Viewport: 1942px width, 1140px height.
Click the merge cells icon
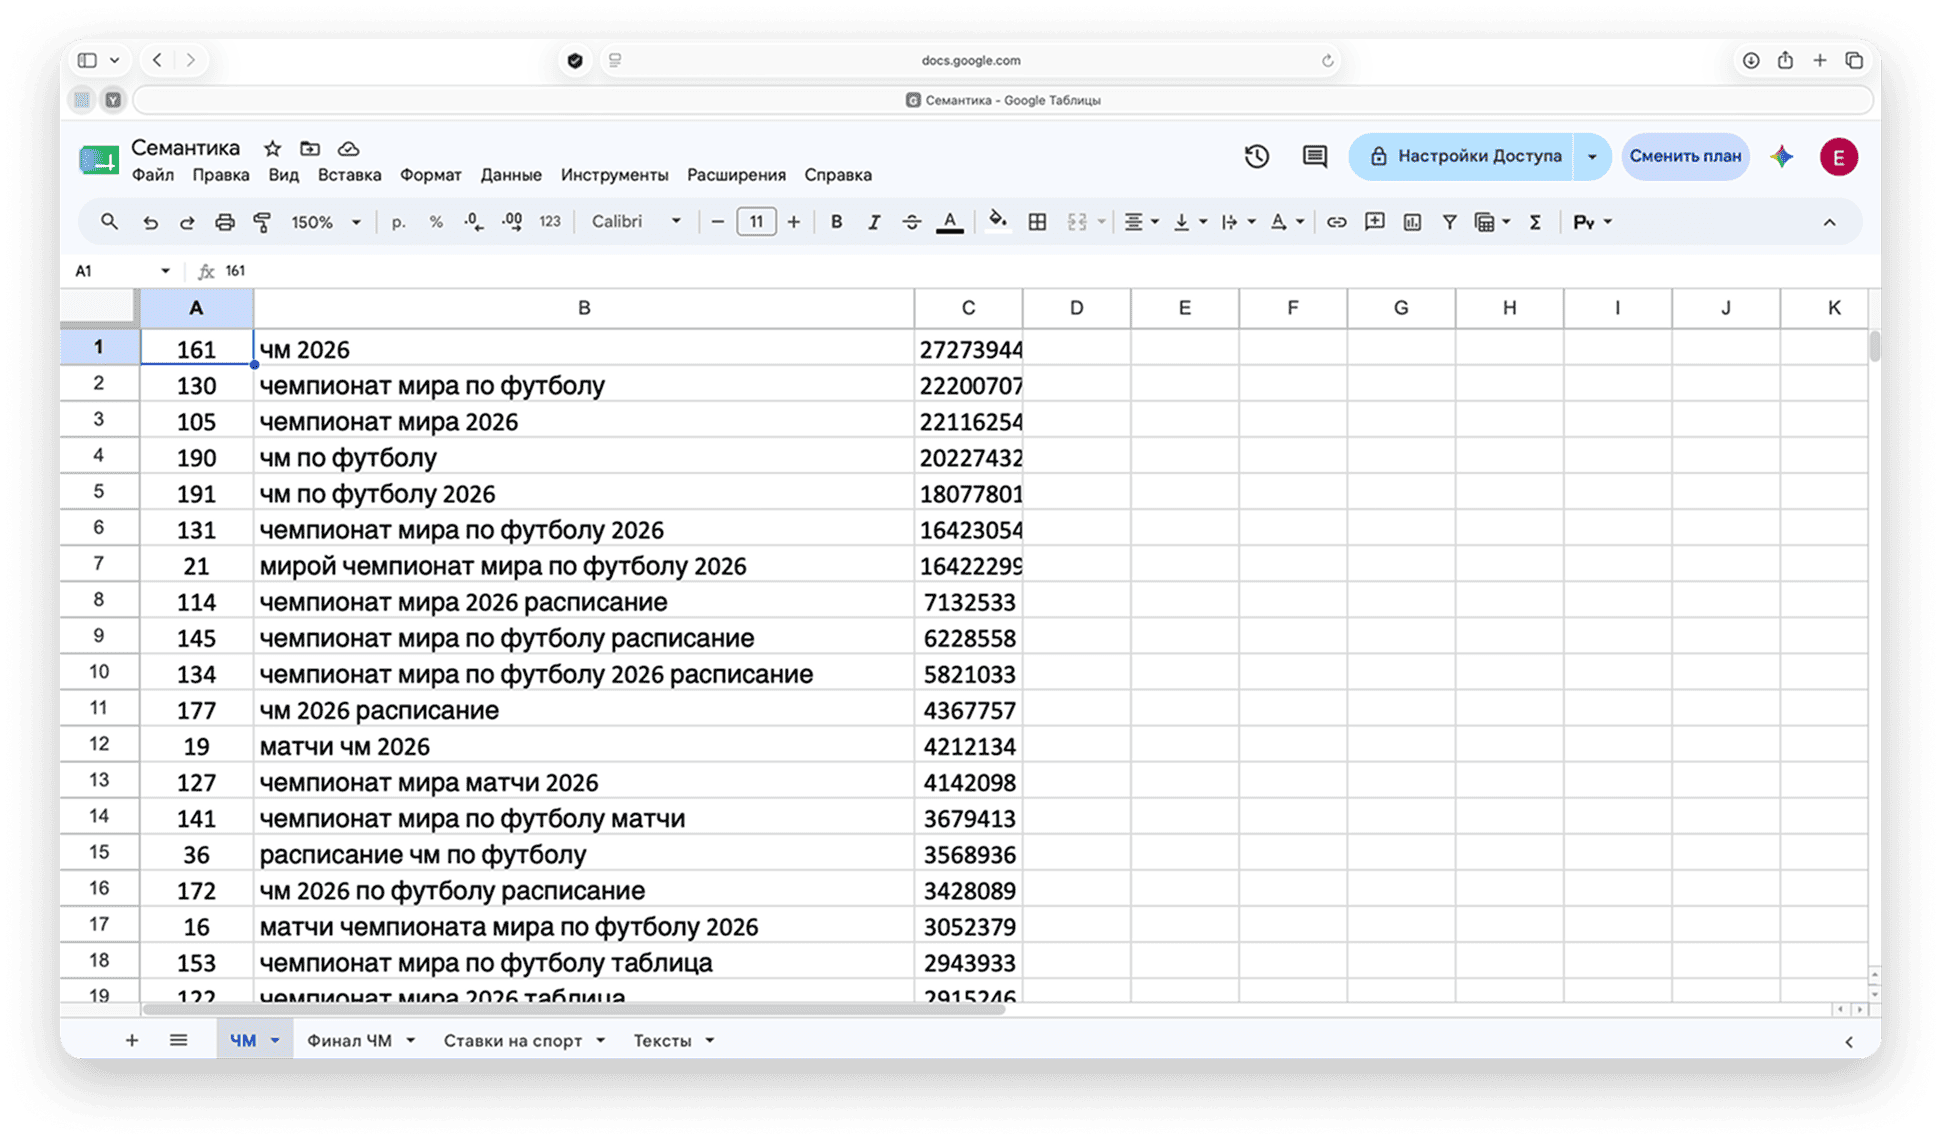pyautogui.click(x=1077, y=222)
